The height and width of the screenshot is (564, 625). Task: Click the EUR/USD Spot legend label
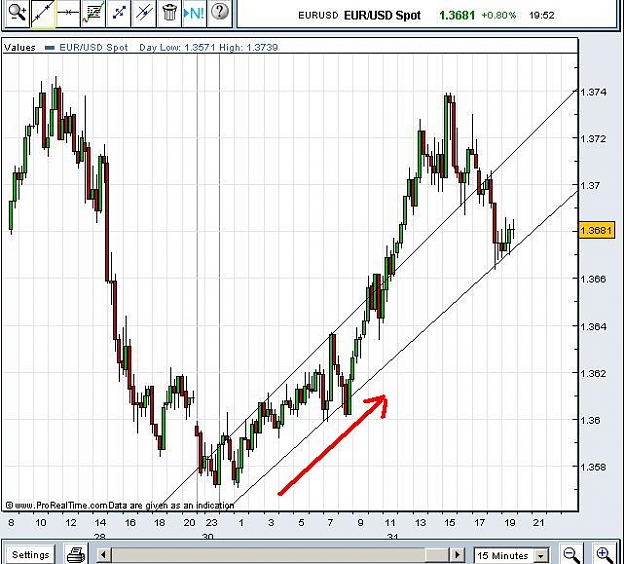pos(94,47)
